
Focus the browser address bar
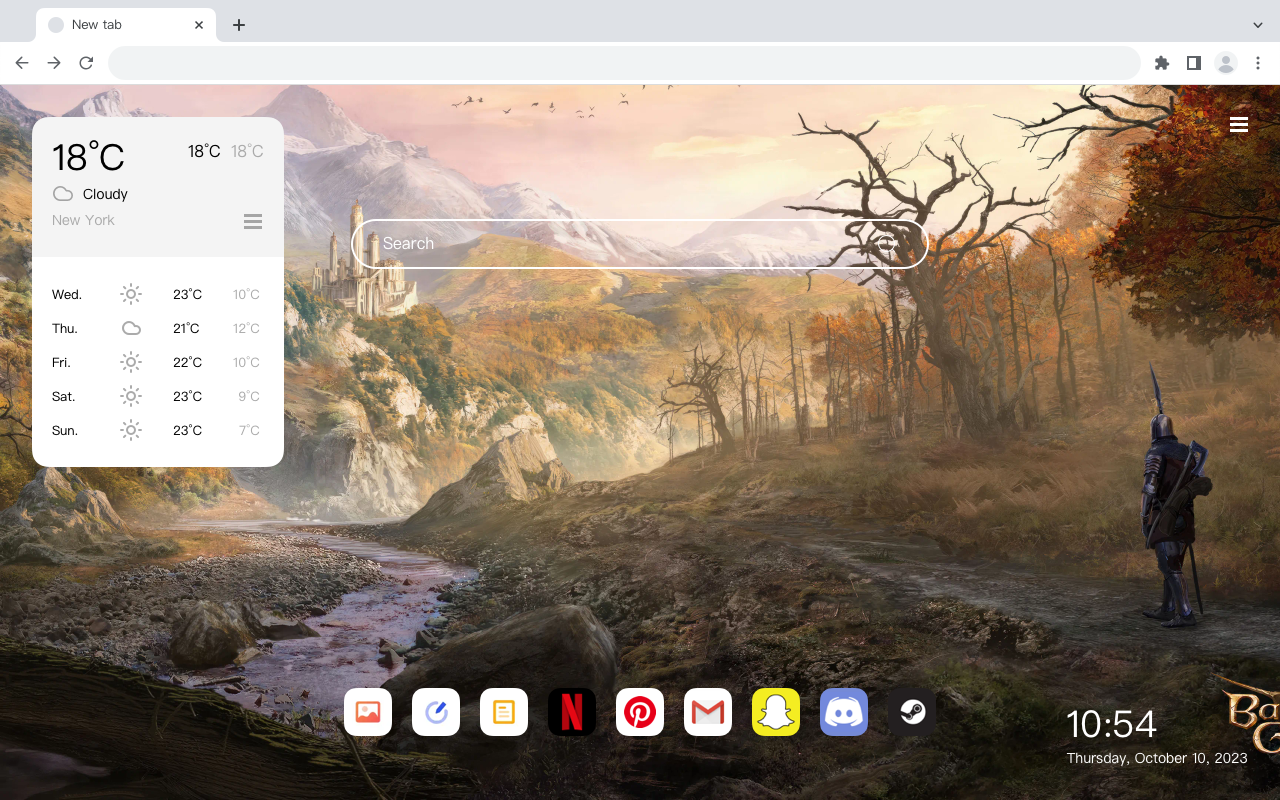point(624,63)
